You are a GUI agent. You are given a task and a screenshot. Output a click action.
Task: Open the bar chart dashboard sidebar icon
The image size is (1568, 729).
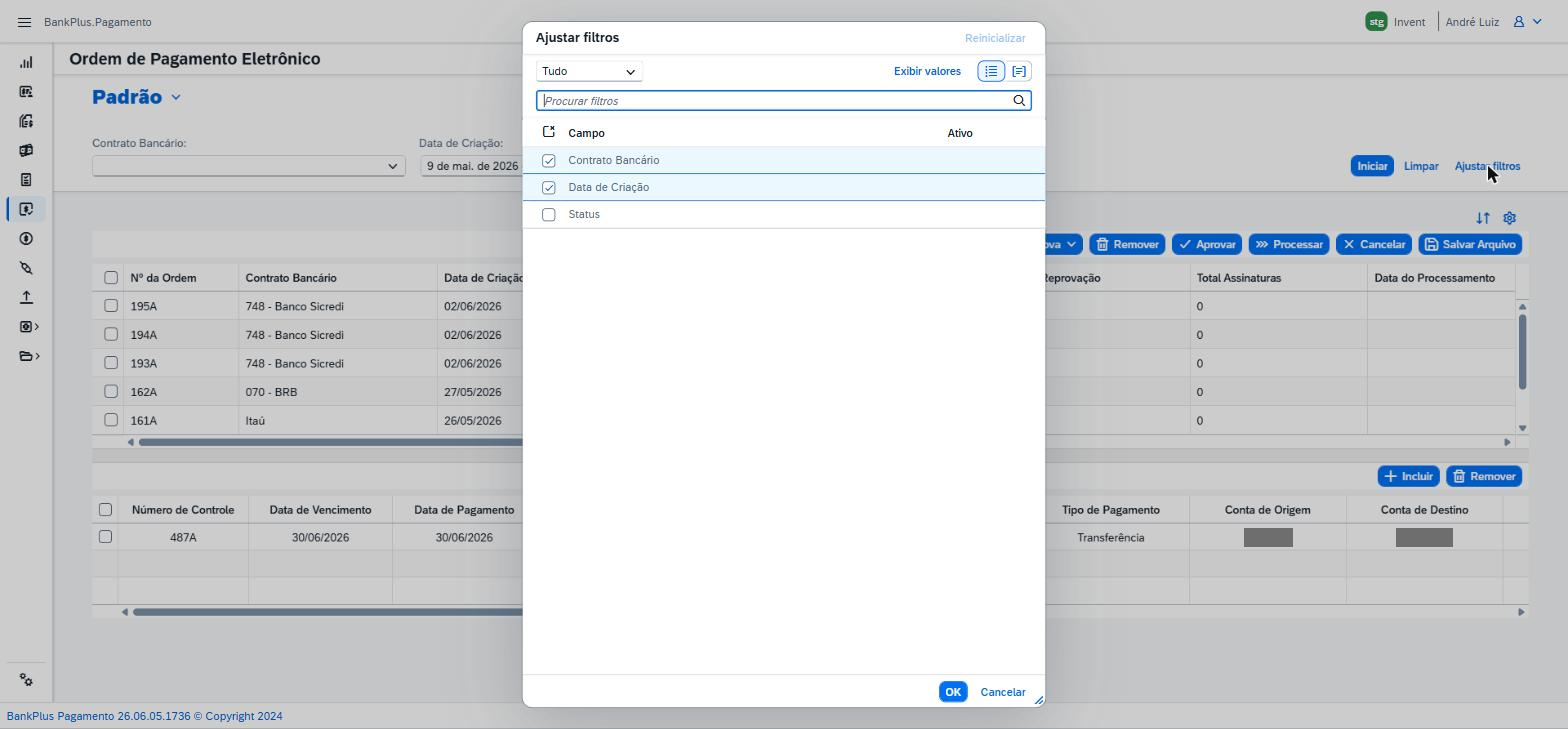26,62
